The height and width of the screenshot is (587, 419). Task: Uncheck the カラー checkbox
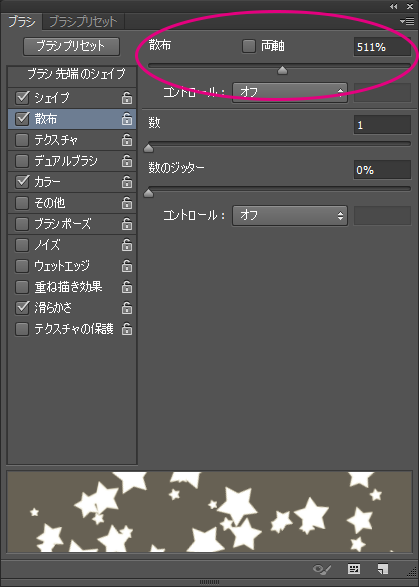point(22,182)
